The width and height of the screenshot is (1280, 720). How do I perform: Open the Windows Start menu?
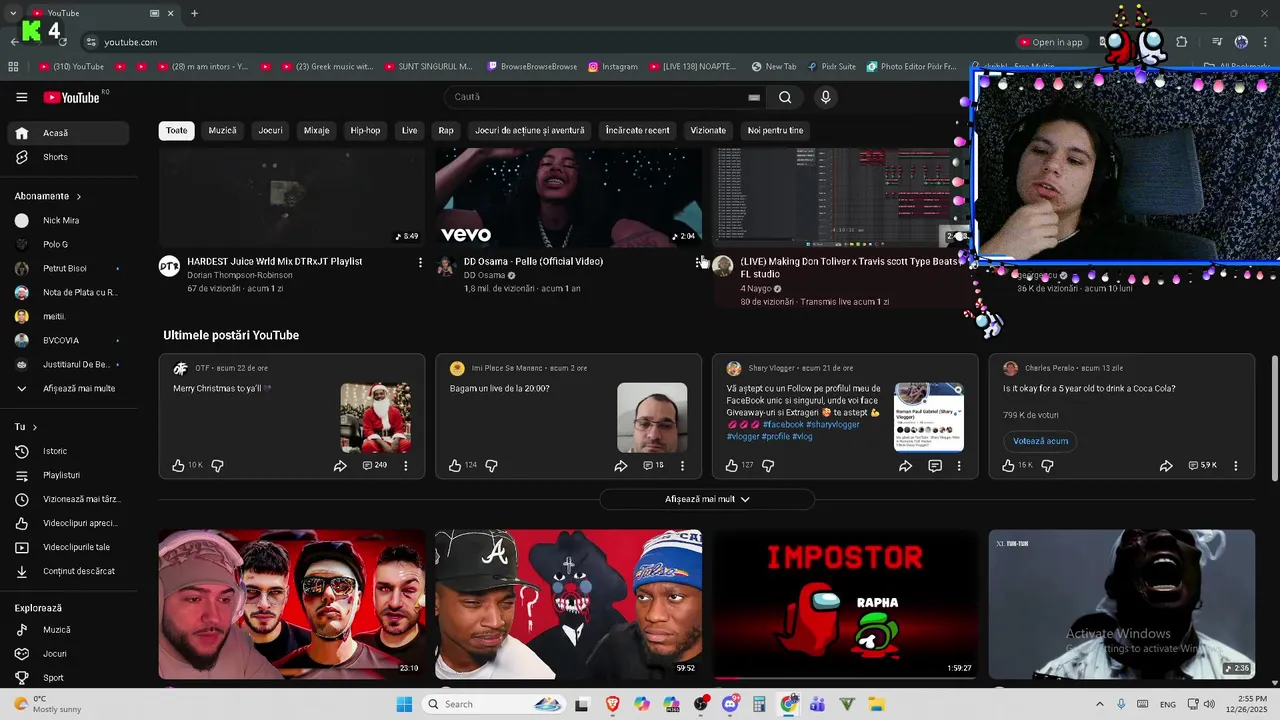(x=404, y=704)
